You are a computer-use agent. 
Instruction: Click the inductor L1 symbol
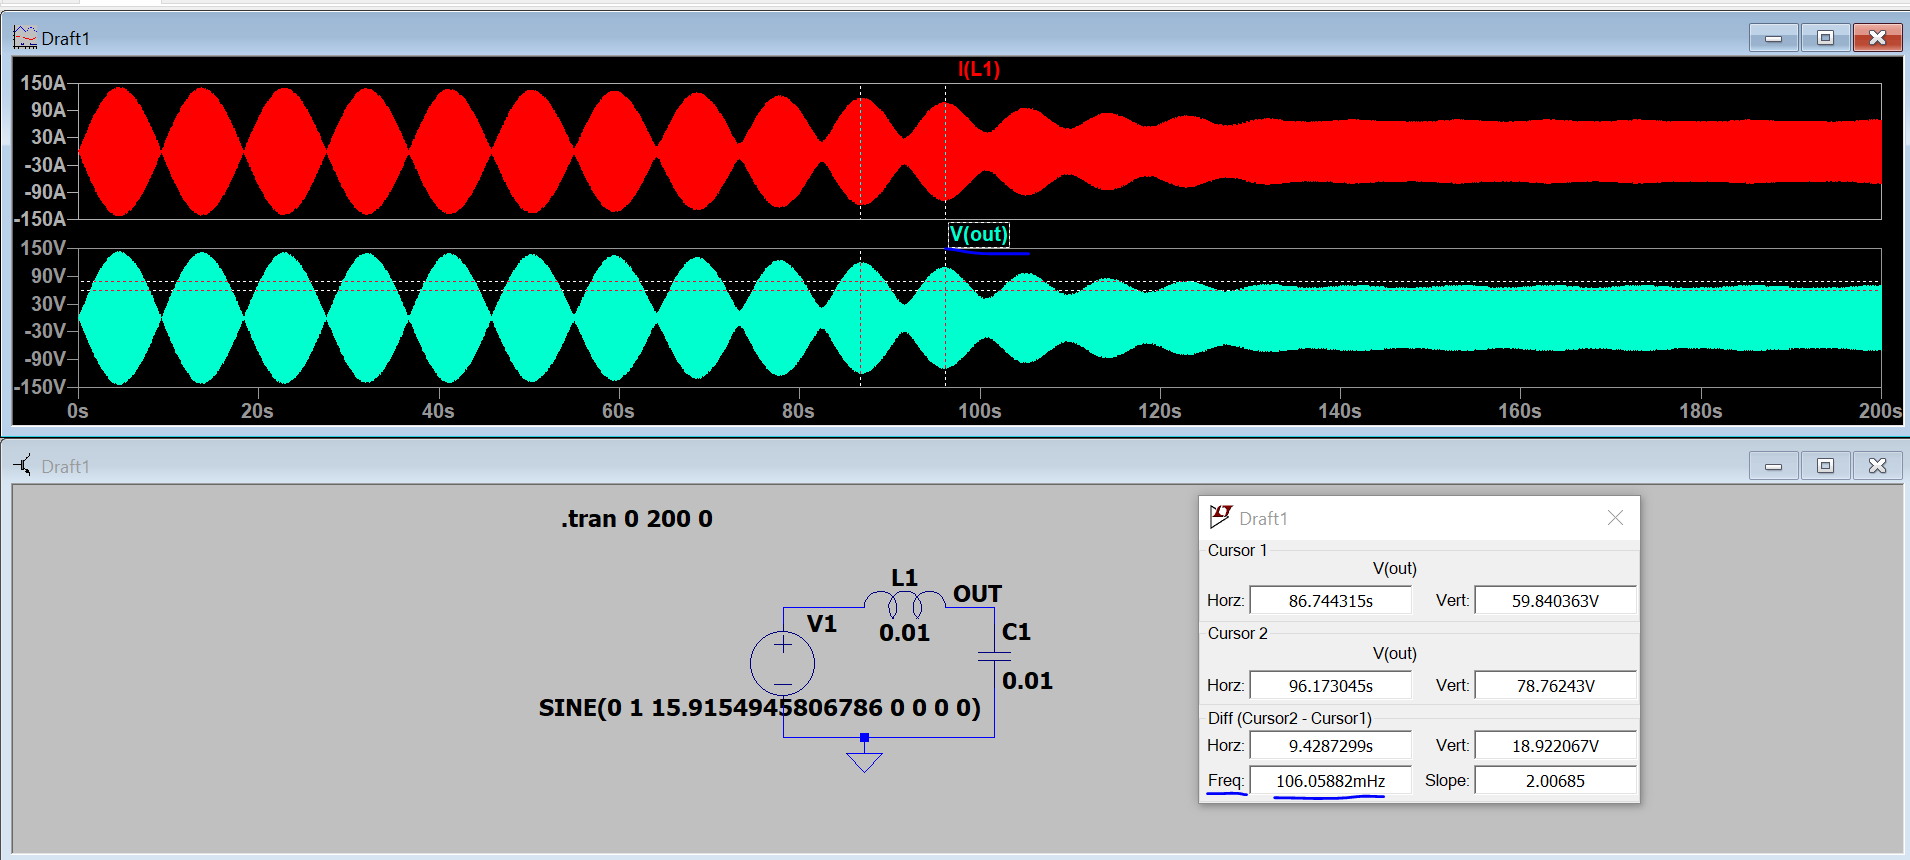pyautogui.click(x=904, y=603)
